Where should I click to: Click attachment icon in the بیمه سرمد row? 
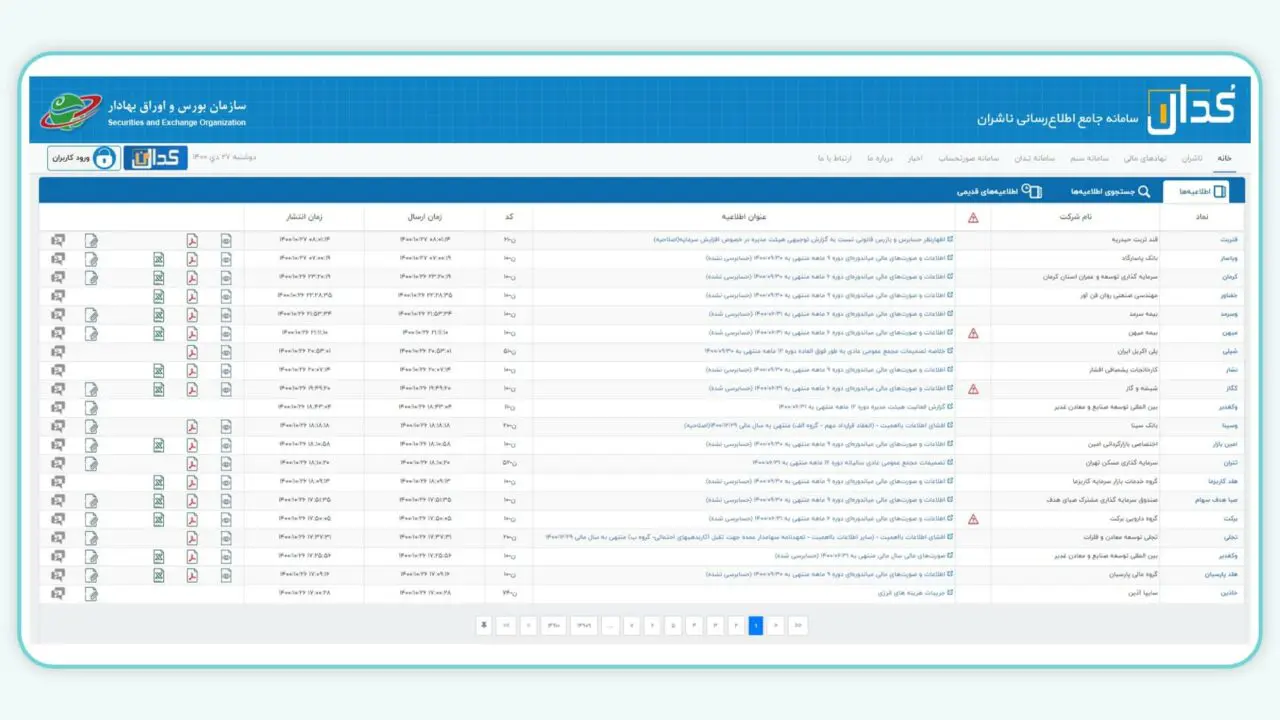tap(91, 314)
